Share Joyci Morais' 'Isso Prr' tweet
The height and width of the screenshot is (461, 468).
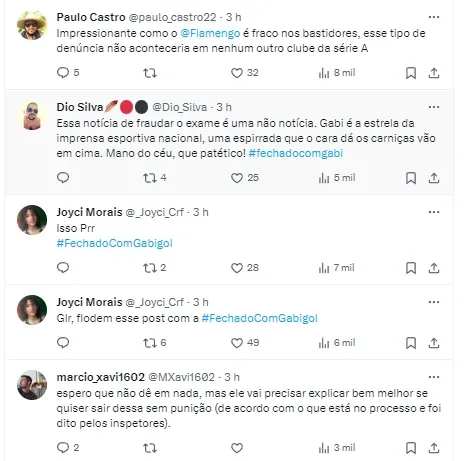point(434,268)
